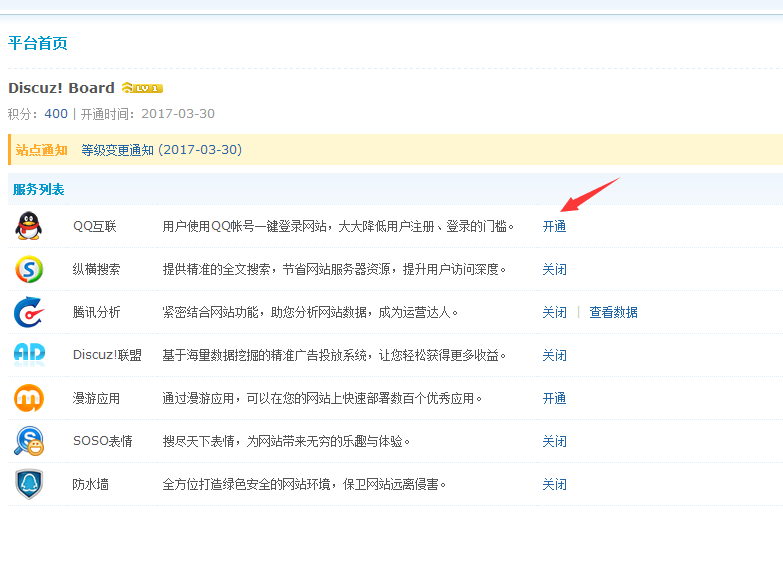783x563 pixels.
Task: Click the SOSO表情 description about 天下表情
Action: pyautogui.click(x=286, y=442)
